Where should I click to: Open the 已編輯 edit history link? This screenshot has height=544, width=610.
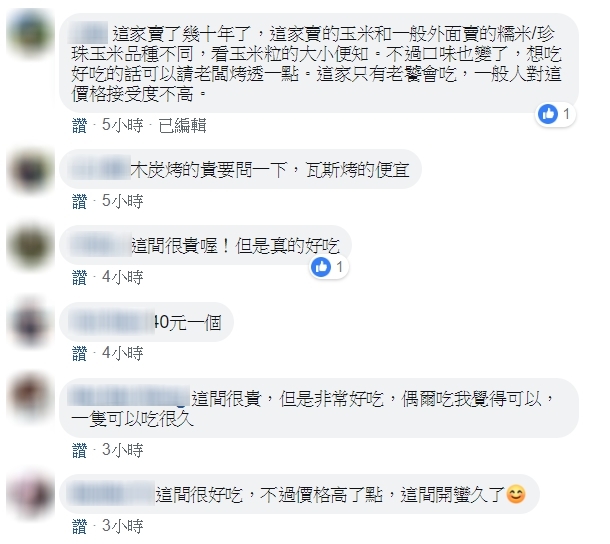182,125
